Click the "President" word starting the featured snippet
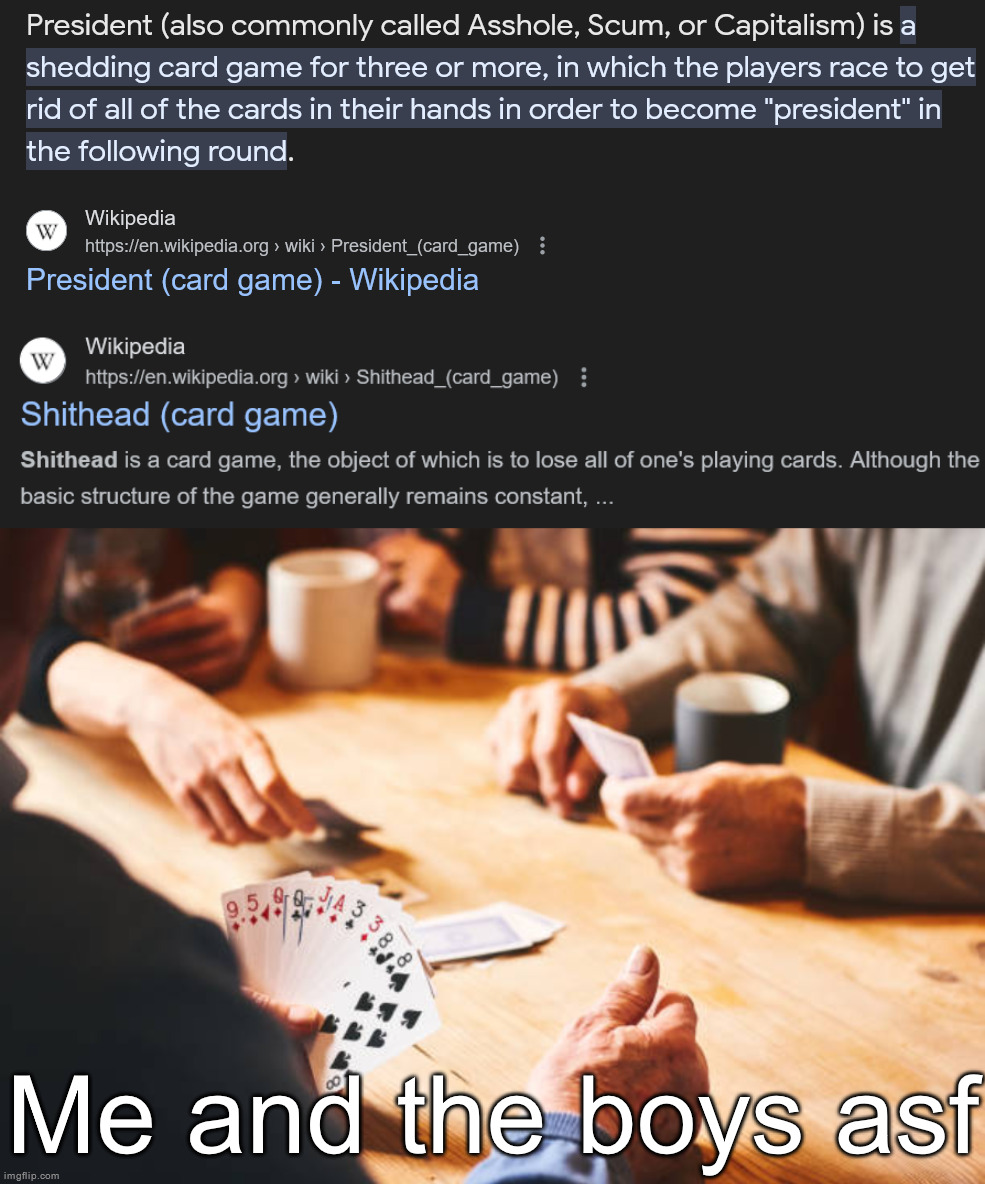Image resolution: width=985 pixels, height=1184 pixels. tap(89, 26)
